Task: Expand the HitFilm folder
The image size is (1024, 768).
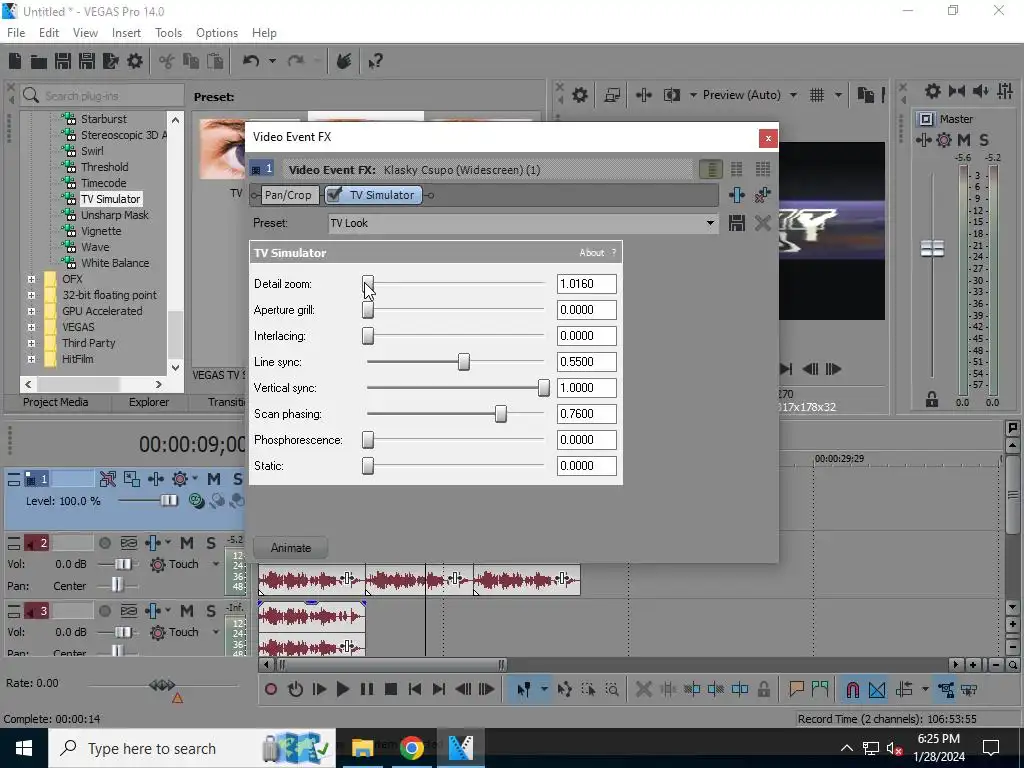Action: click(x=31, y=359)
